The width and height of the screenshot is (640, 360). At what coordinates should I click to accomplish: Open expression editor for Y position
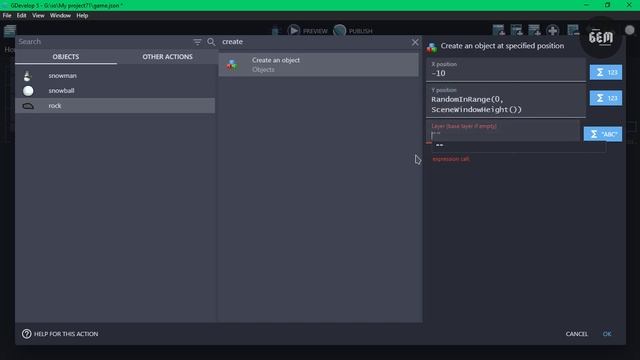click(606, 98)
